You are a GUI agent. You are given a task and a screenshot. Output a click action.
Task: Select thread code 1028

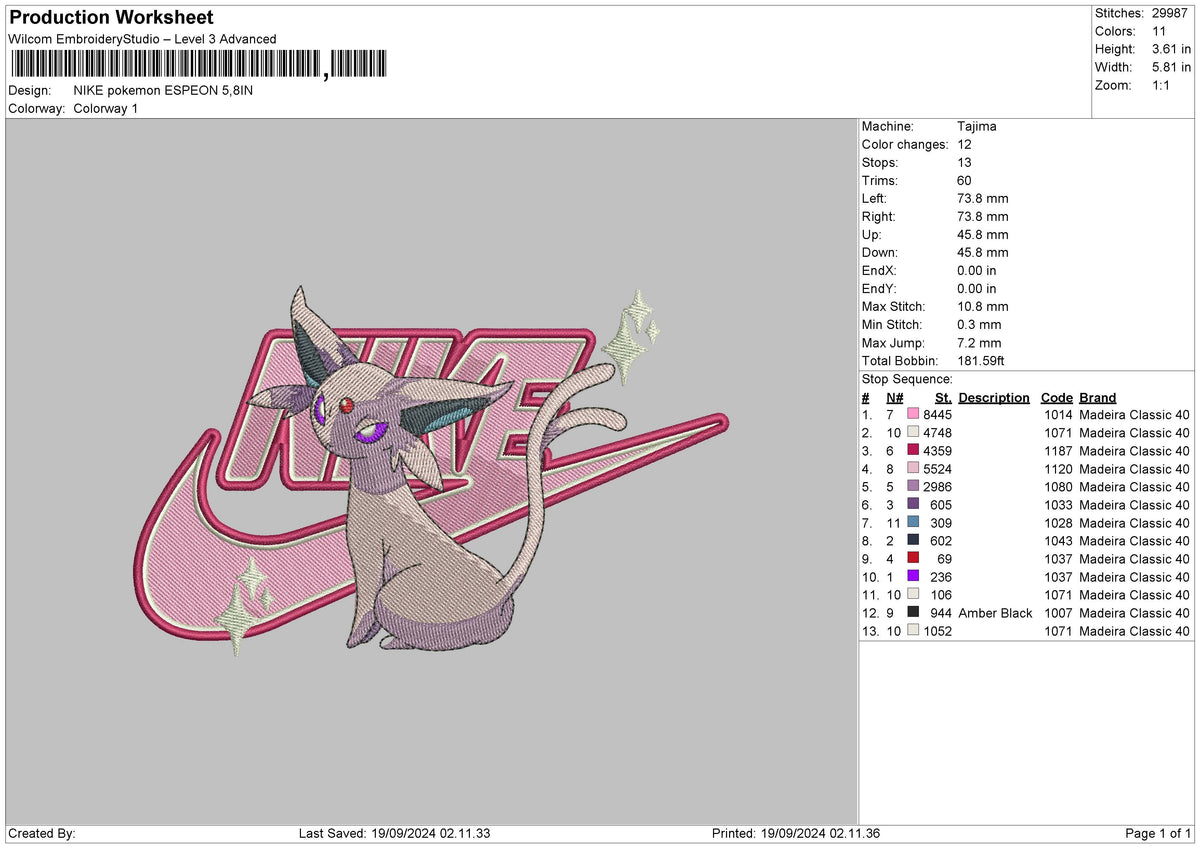(1058, 522)
